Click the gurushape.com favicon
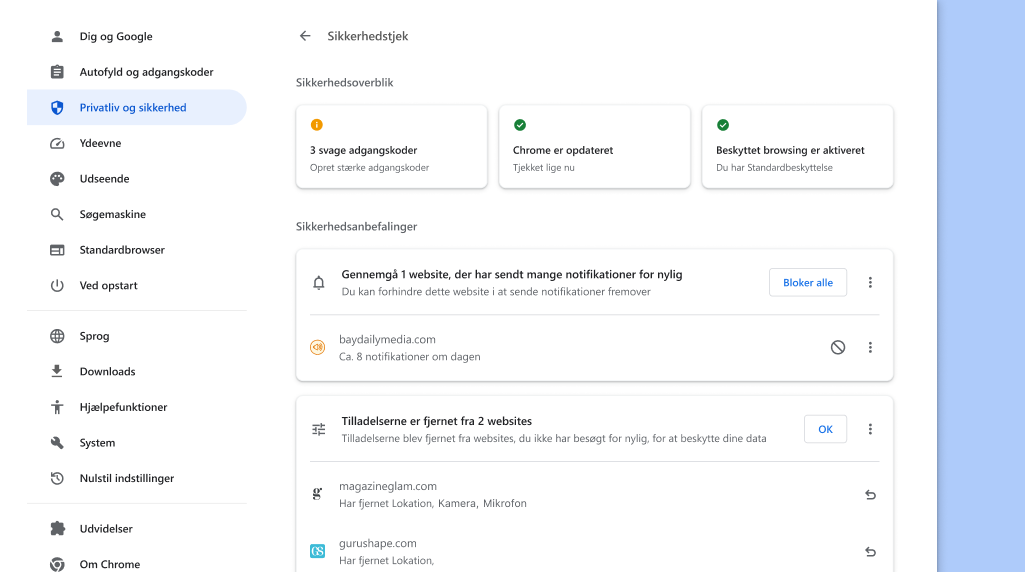Screen dimensions: 1025x572 318,551
